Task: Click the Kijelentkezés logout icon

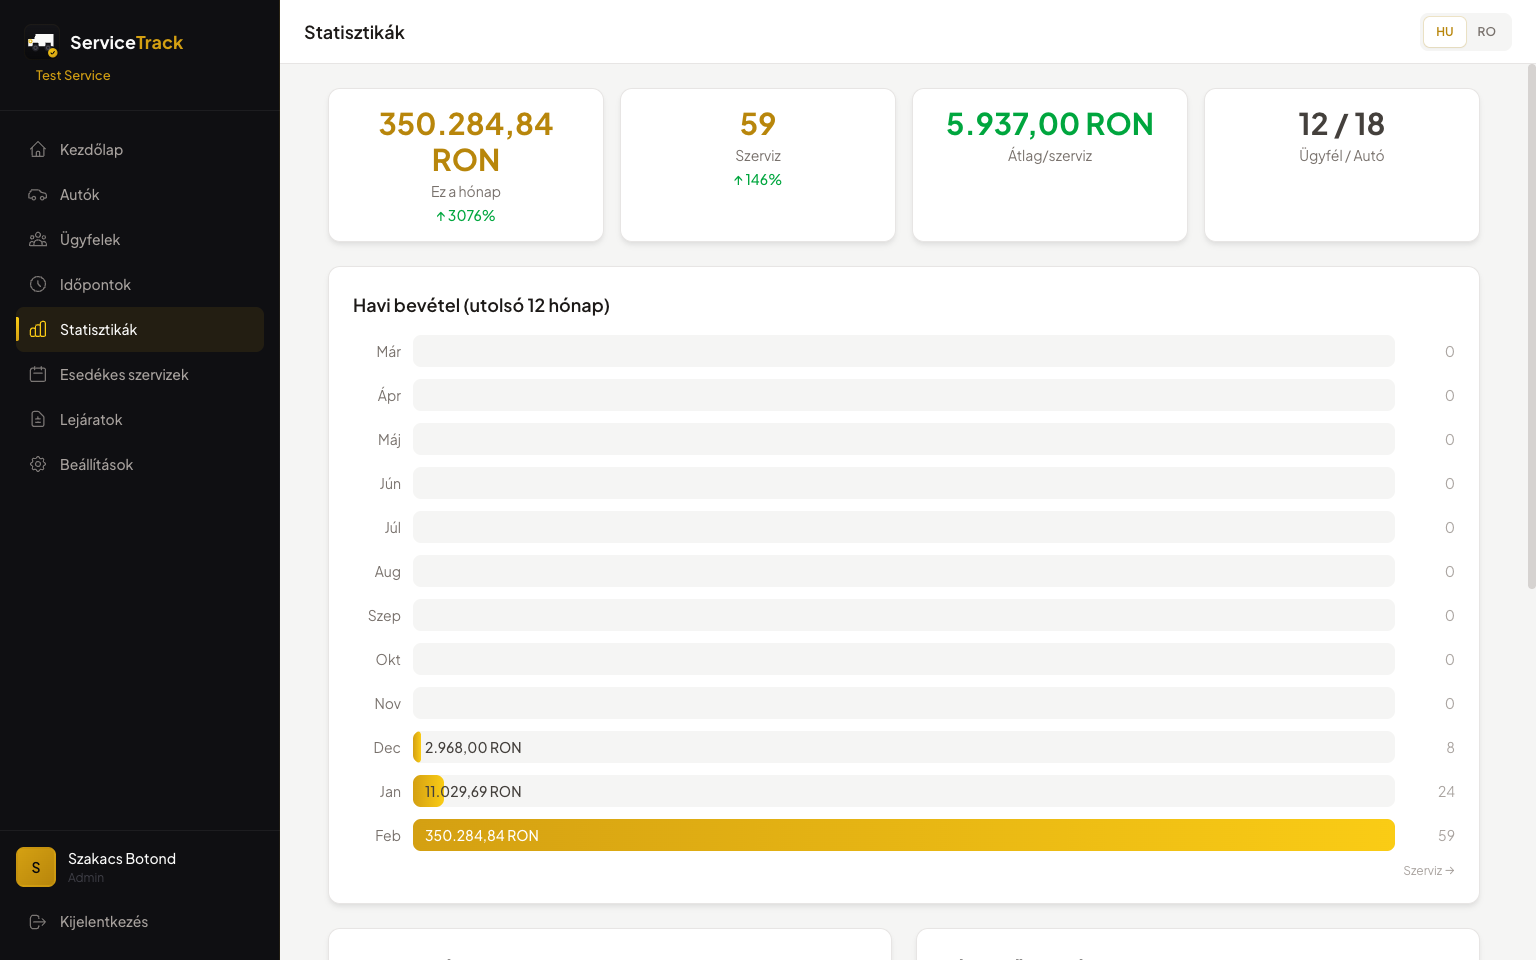Action: point(38,922)
